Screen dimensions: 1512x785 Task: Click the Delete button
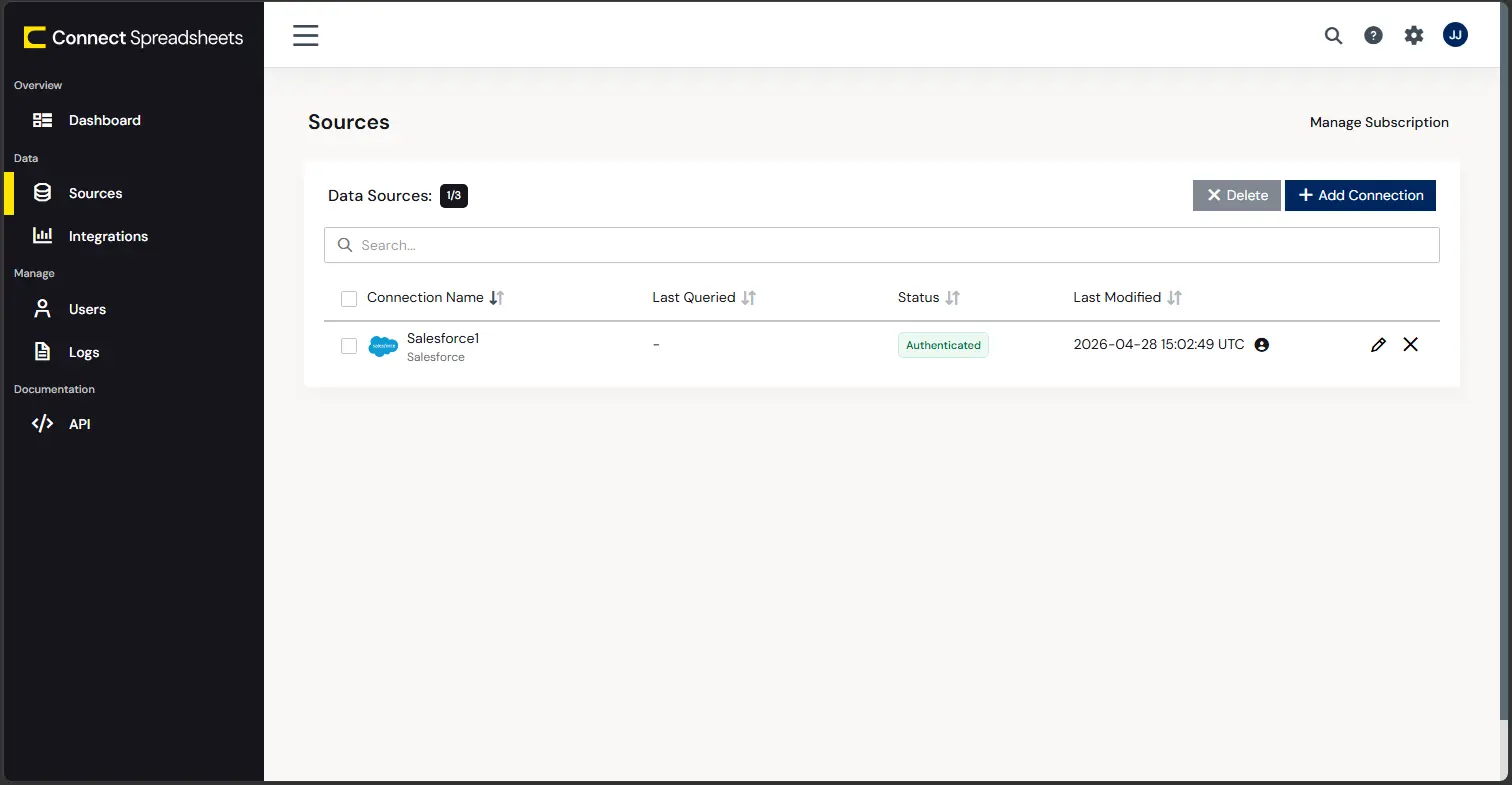coord(1237,195)
